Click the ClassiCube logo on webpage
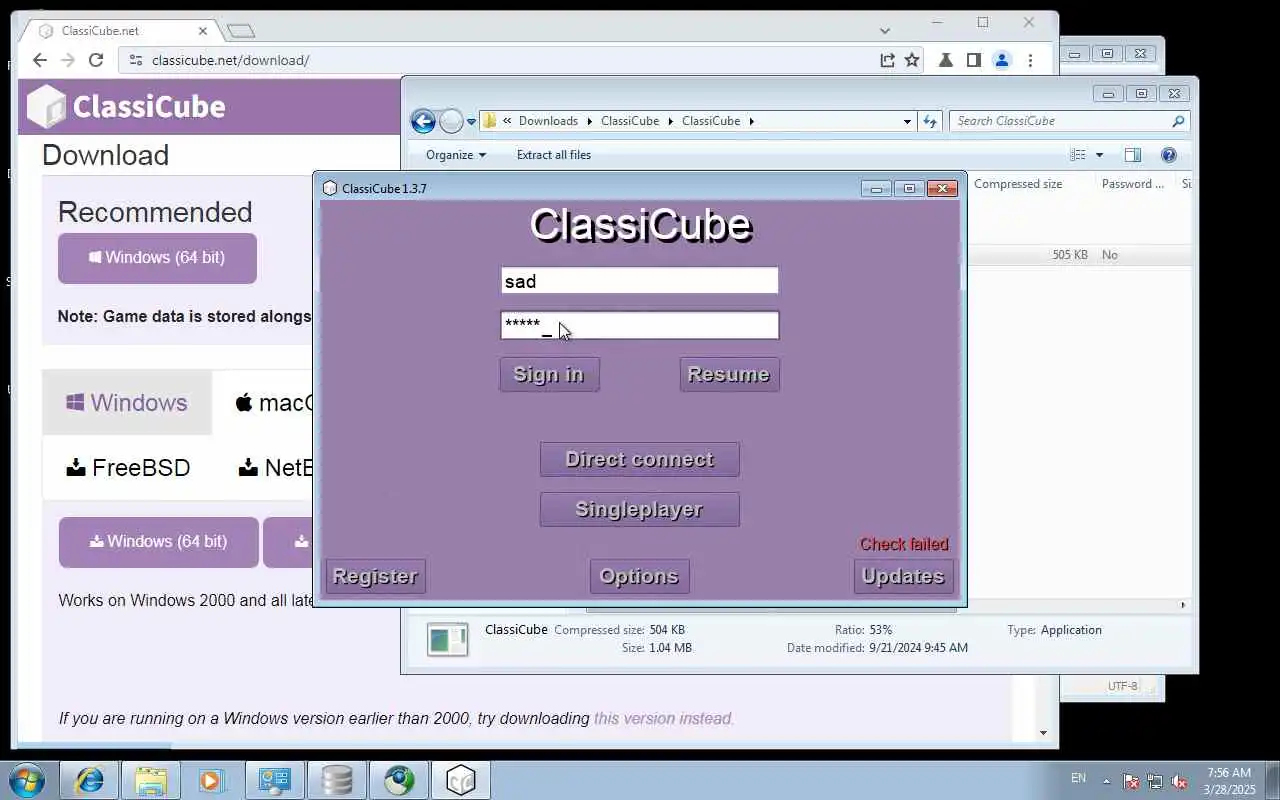This screenshot has height=800, width=1280. pyautogui.click(x=126, y=106)
